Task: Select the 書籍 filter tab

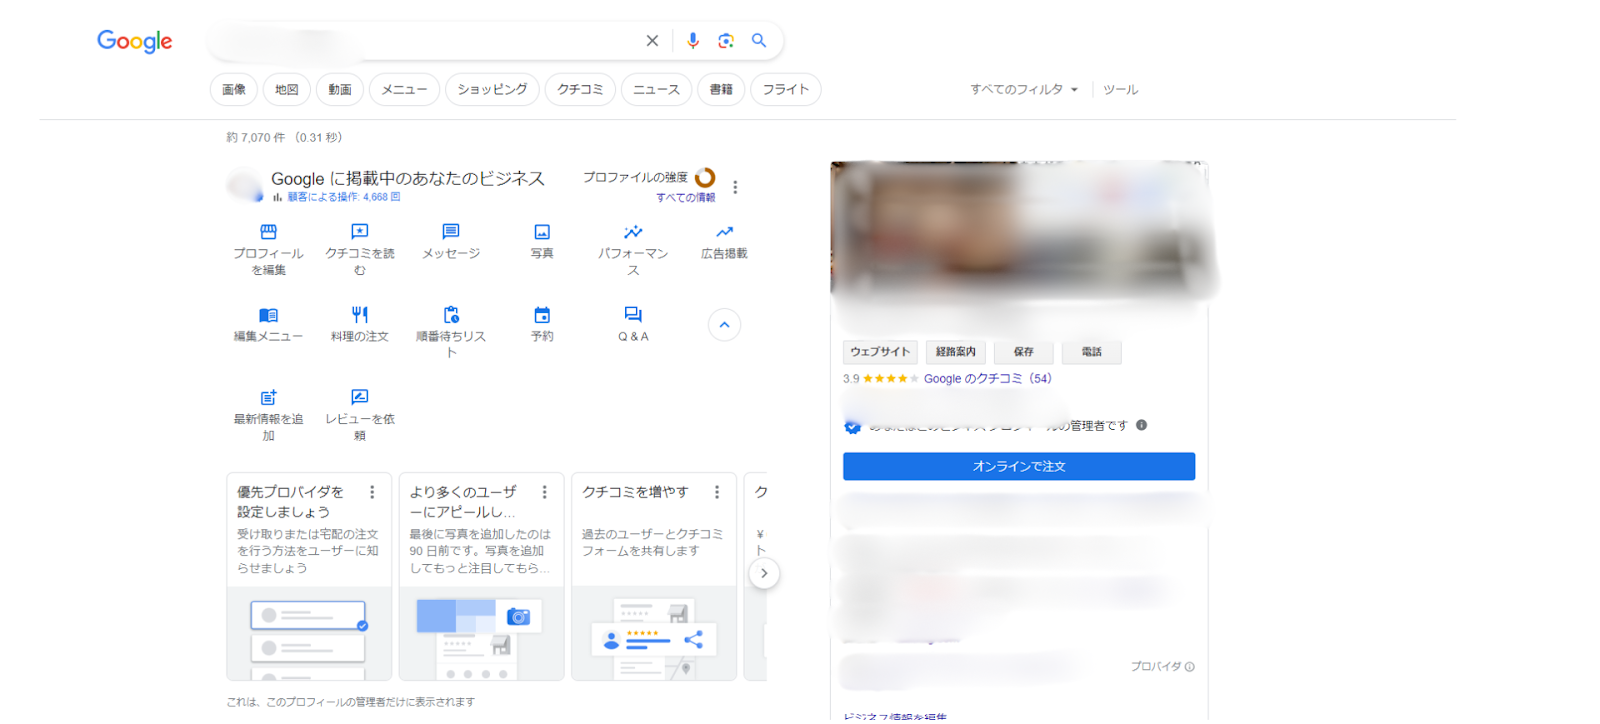Action: (721, 90)
